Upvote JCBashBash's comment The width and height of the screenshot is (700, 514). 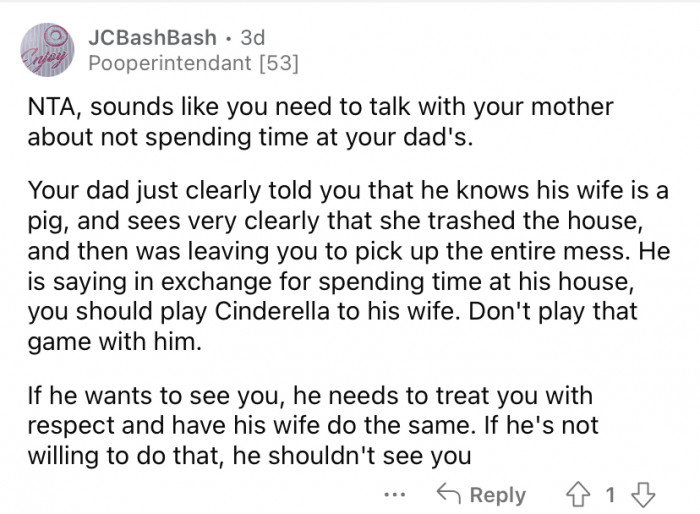pyautogui.click(x=578, y=495)
